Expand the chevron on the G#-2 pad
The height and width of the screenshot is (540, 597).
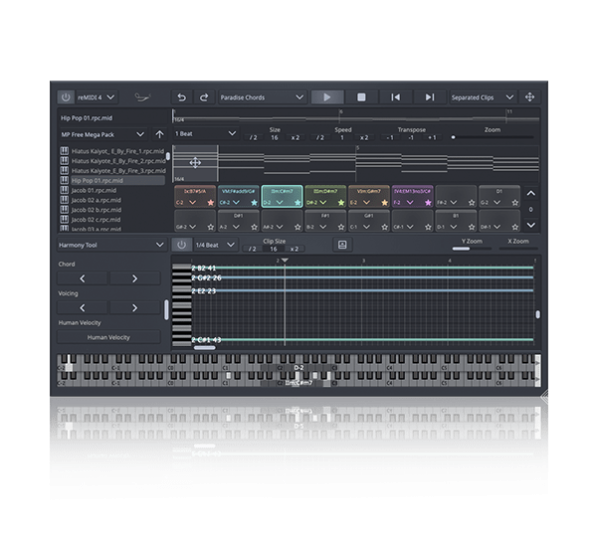[192, 227]
